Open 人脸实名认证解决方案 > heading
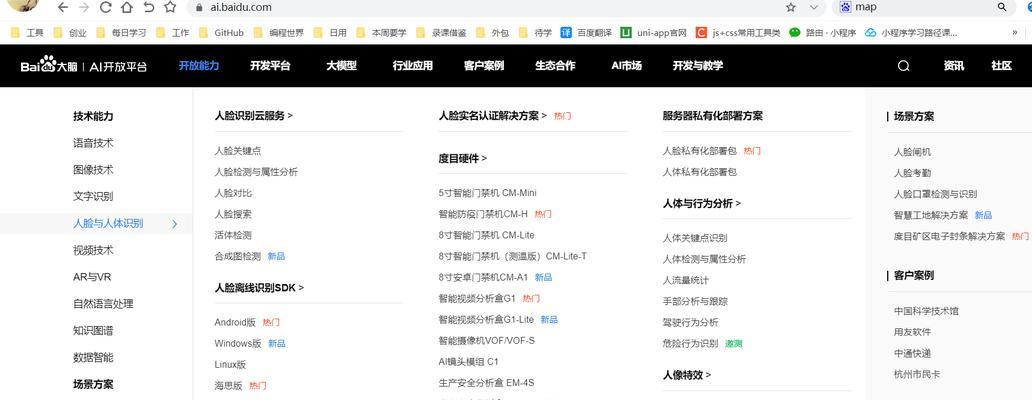The width and height of the screenshot is (1032, 400). (492, 116)
